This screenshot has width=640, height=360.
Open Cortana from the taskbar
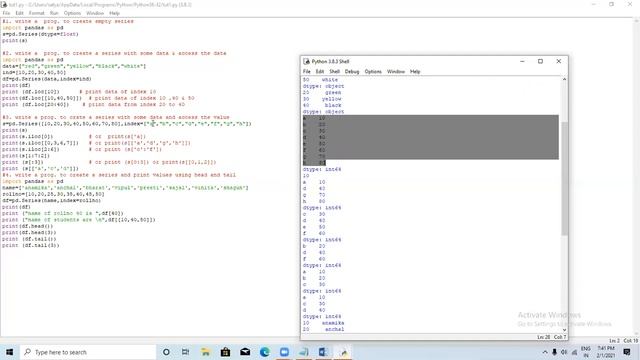point(166,352)
